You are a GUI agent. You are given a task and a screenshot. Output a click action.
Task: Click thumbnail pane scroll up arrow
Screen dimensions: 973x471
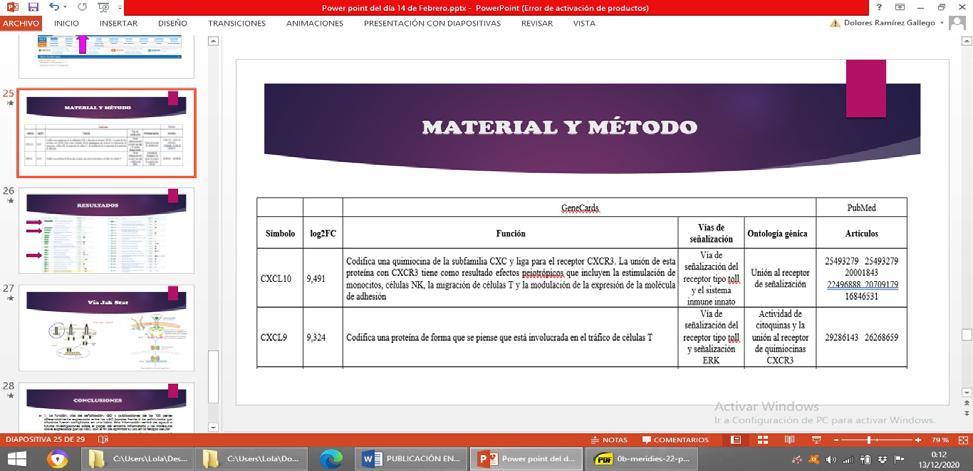click(x=213, y=41)
